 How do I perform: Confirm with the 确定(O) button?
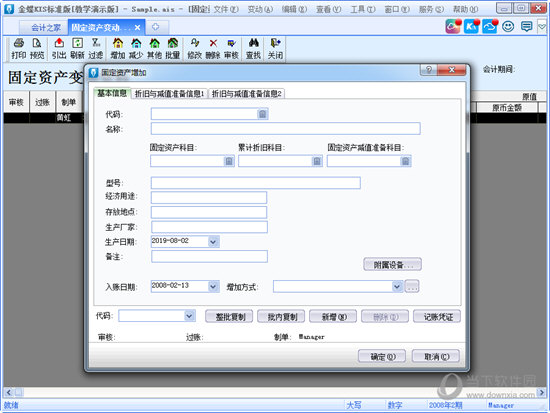point(382,357)
